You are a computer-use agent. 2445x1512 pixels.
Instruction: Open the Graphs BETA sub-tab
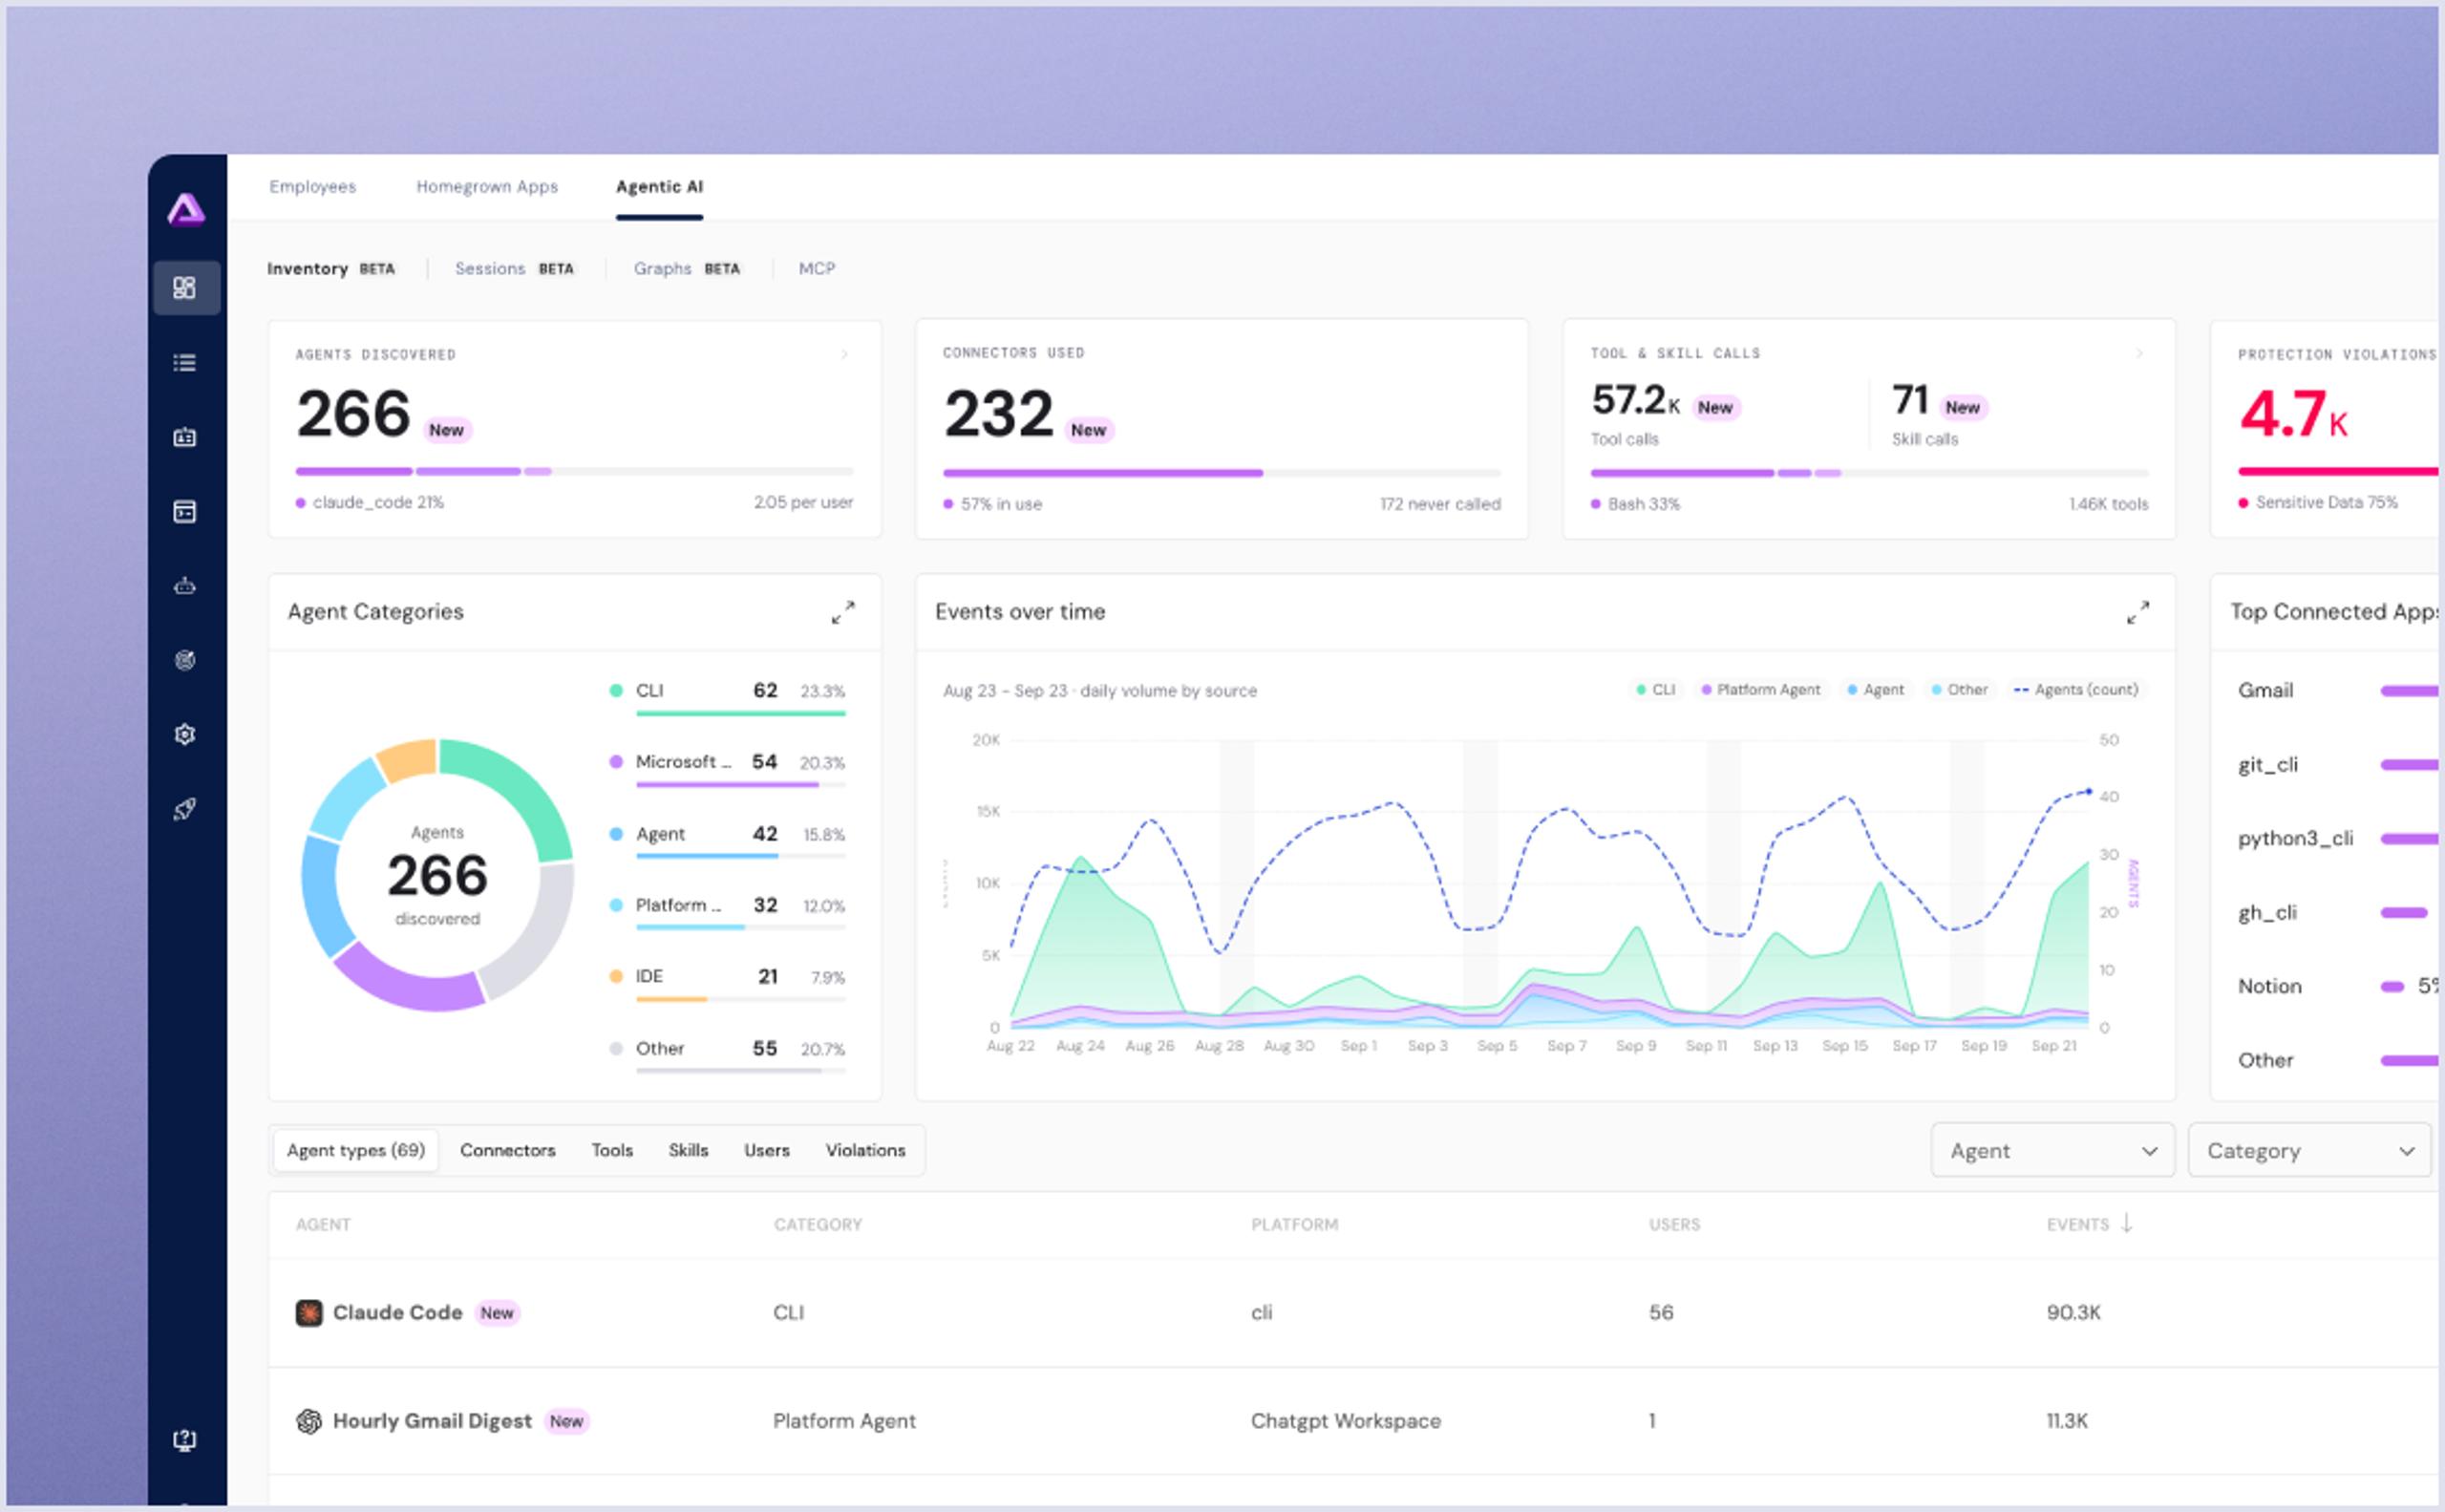[687, 269]
